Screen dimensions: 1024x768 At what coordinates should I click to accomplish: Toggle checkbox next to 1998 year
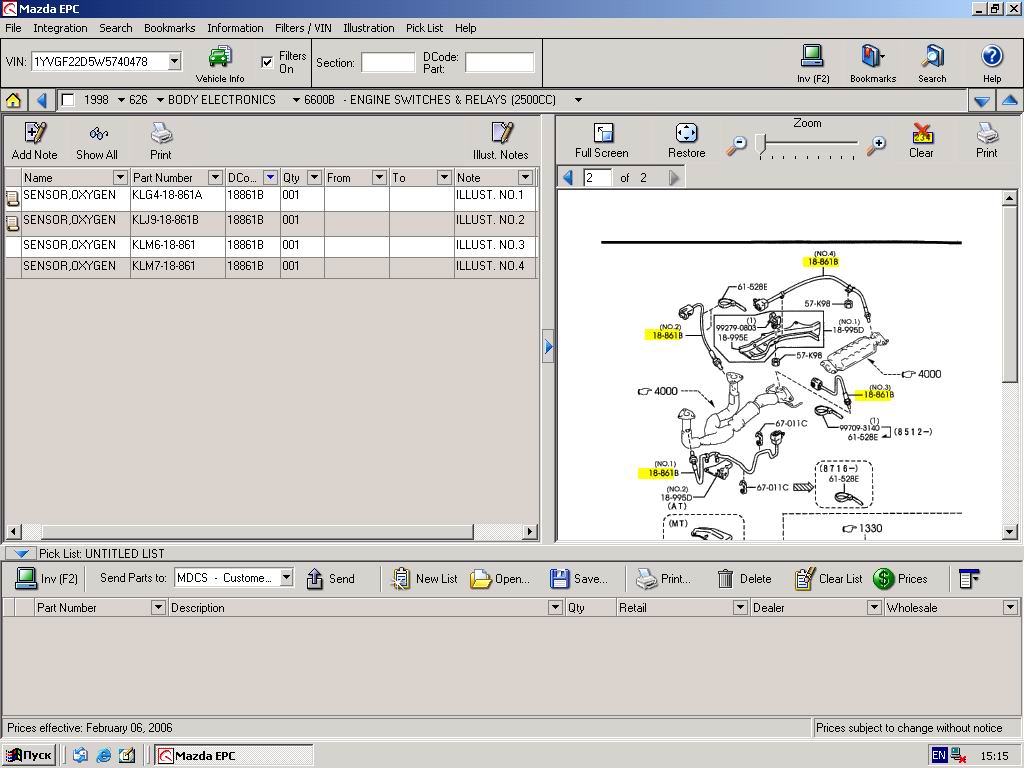click(x=68, y=100)
